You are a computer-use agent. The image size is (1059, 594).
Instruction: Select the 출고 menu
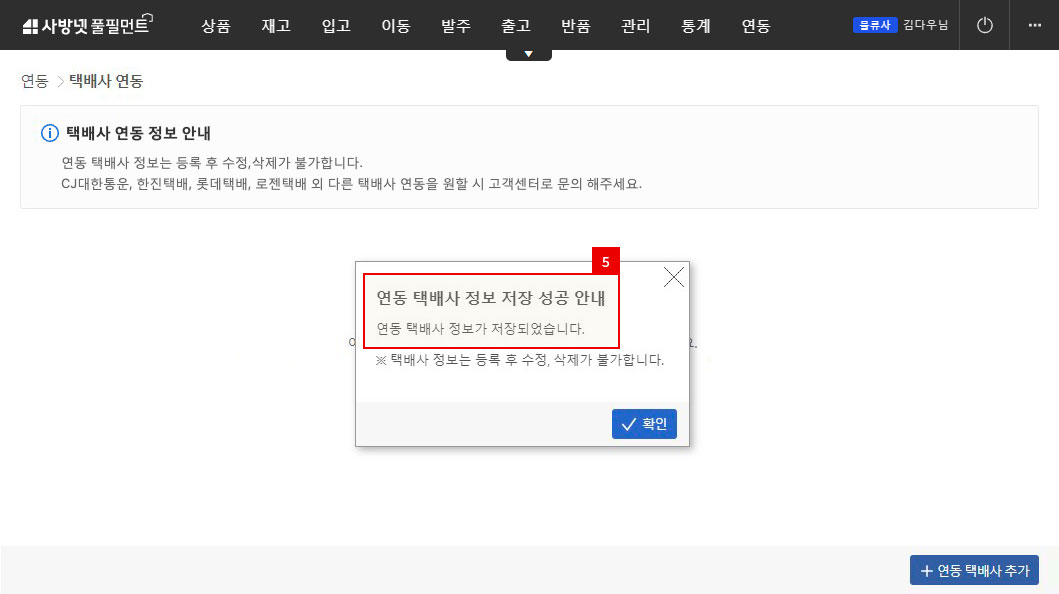click(x=516, y=27)
